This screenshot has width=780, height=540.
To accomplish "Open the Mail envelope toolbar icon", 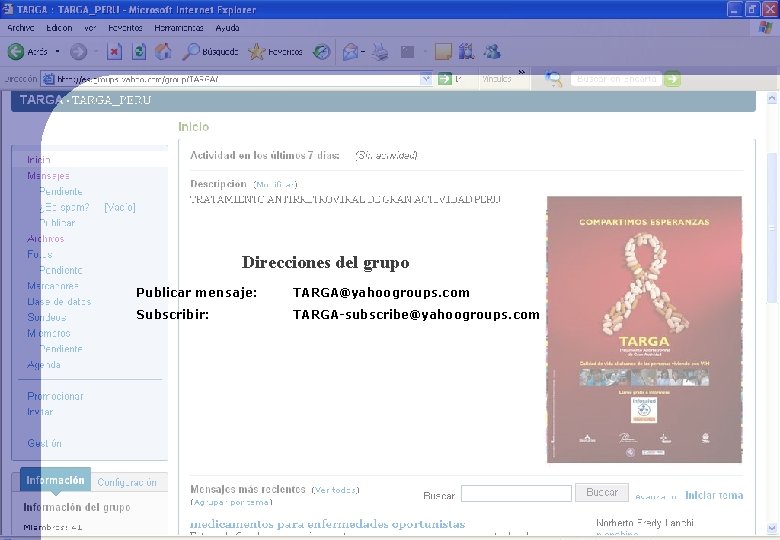I will (350, 51).
